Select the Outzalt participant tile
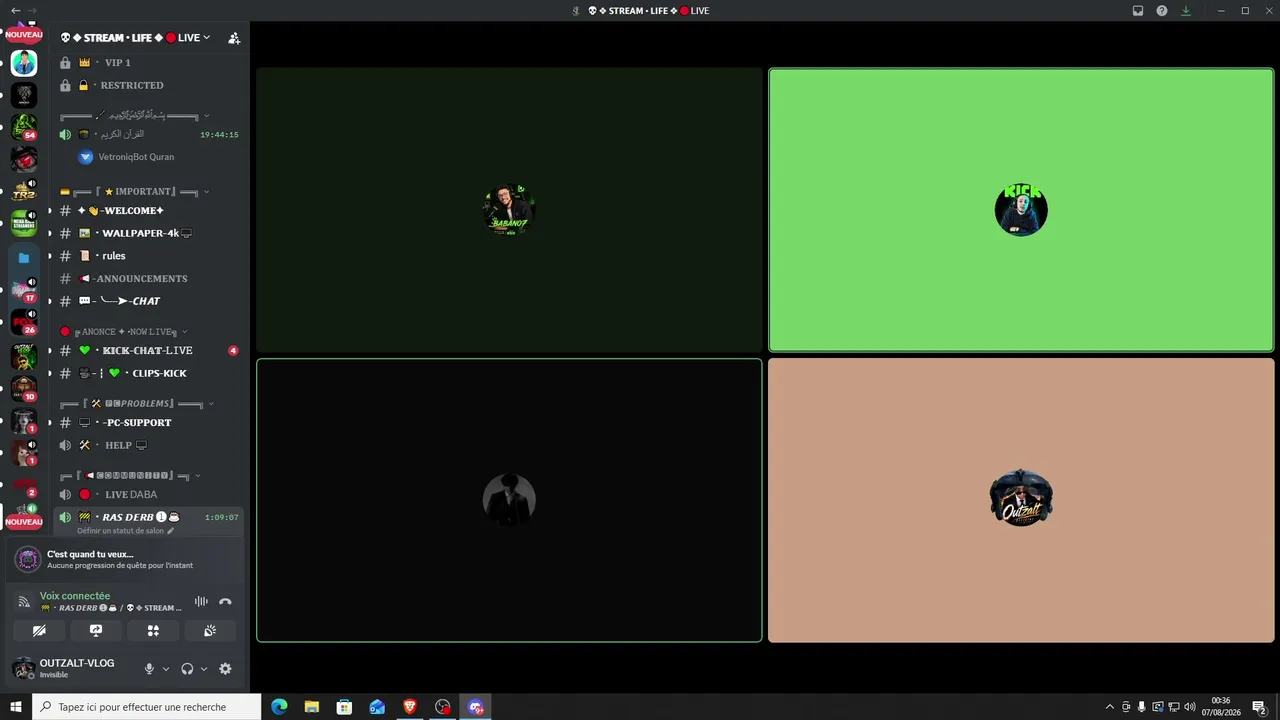The width and height of the screenshot is (1280, 720). tap(1021, 500)
